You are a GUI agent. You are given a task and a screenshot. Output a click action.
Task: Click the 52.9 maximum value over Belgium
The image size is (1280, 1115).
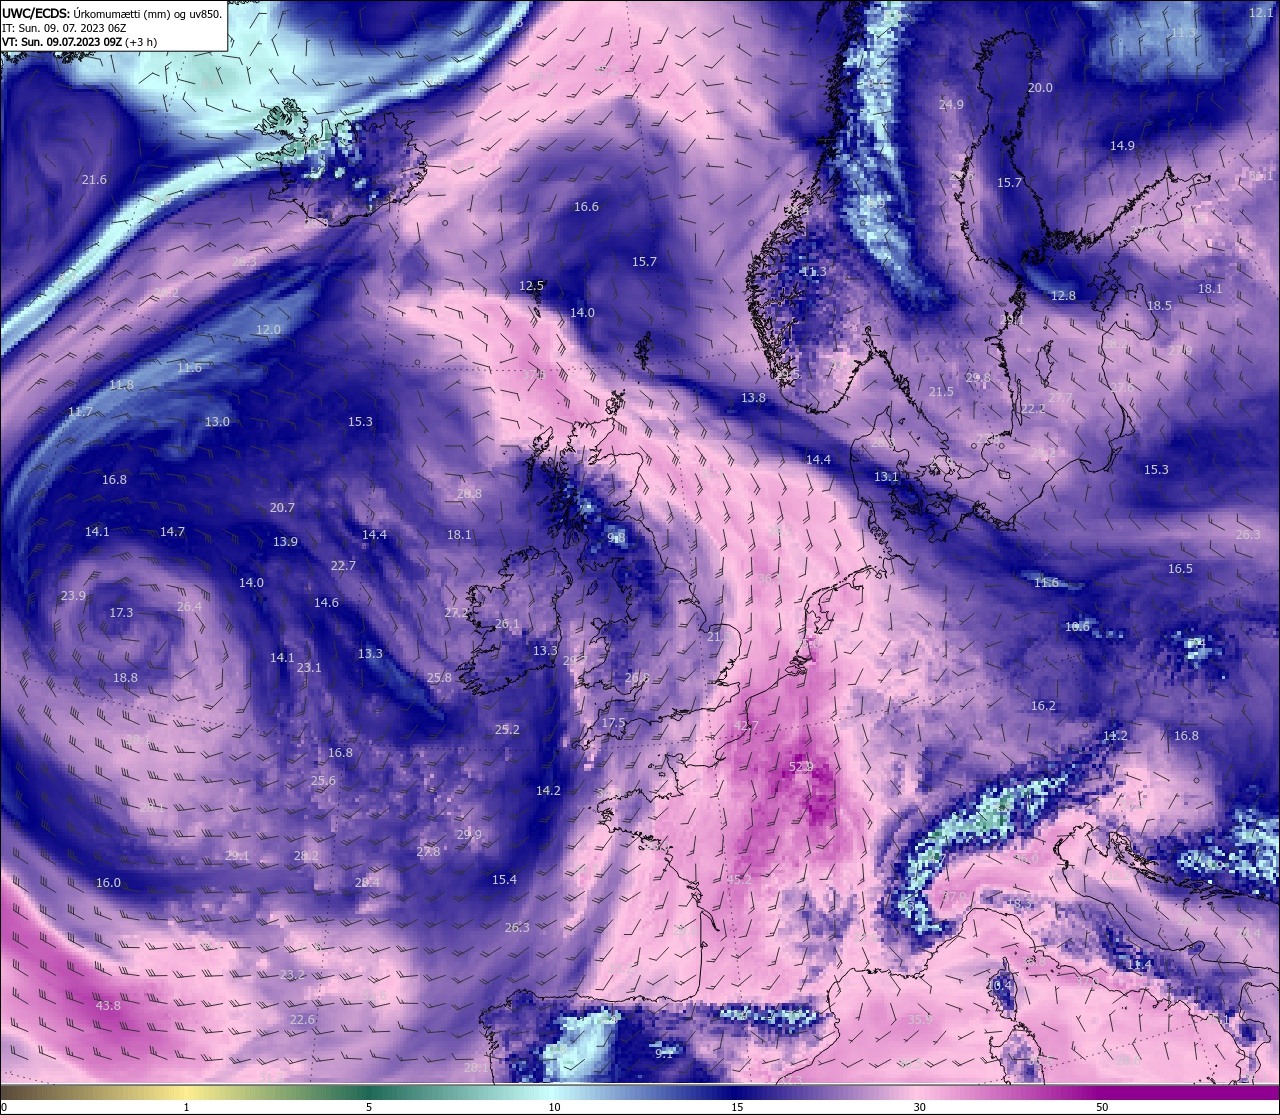click(801, 767)
